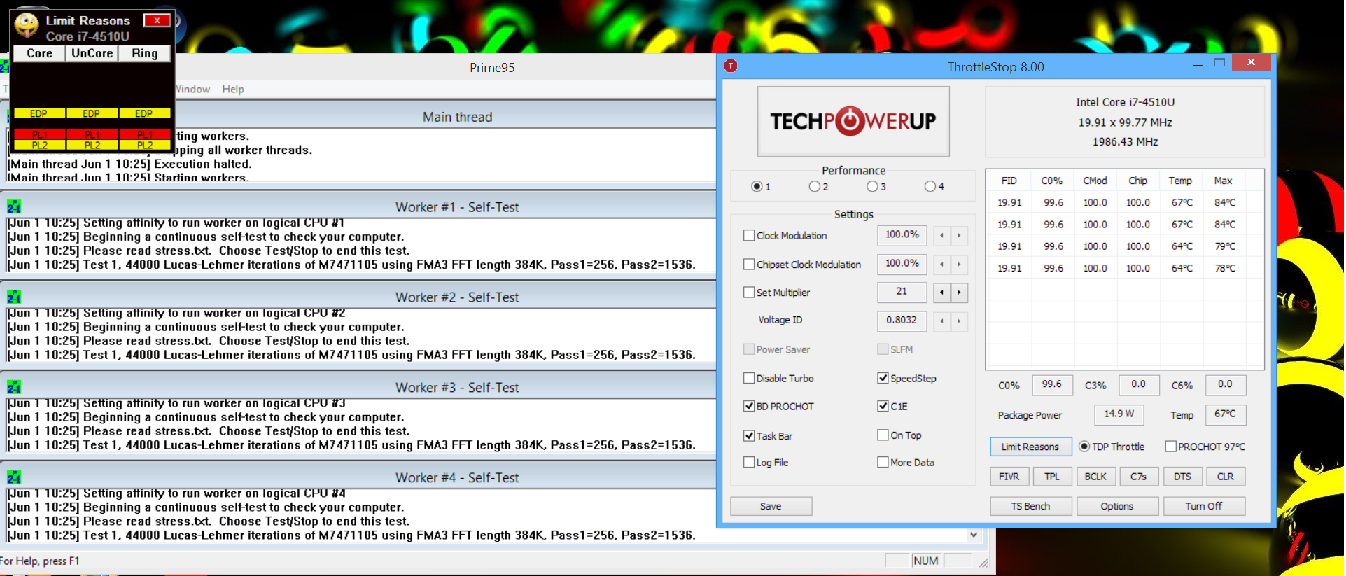Launch TS Bench benchmark
This screenshot has height=576, width=1346.
(1031, 506)
